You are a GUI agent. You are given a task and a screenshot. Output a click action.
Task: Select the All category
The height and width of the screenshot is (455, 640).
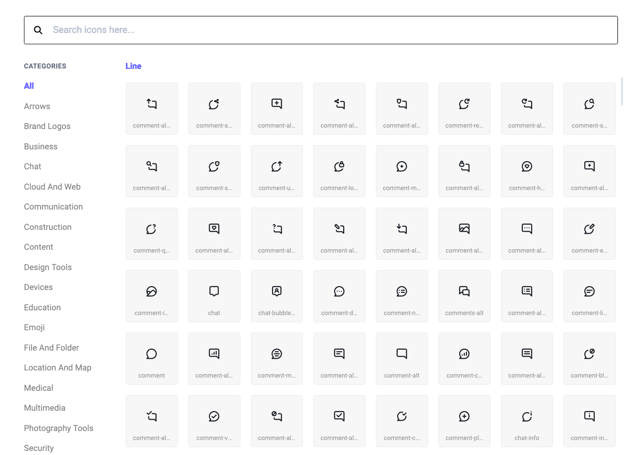tap(29, 86)
